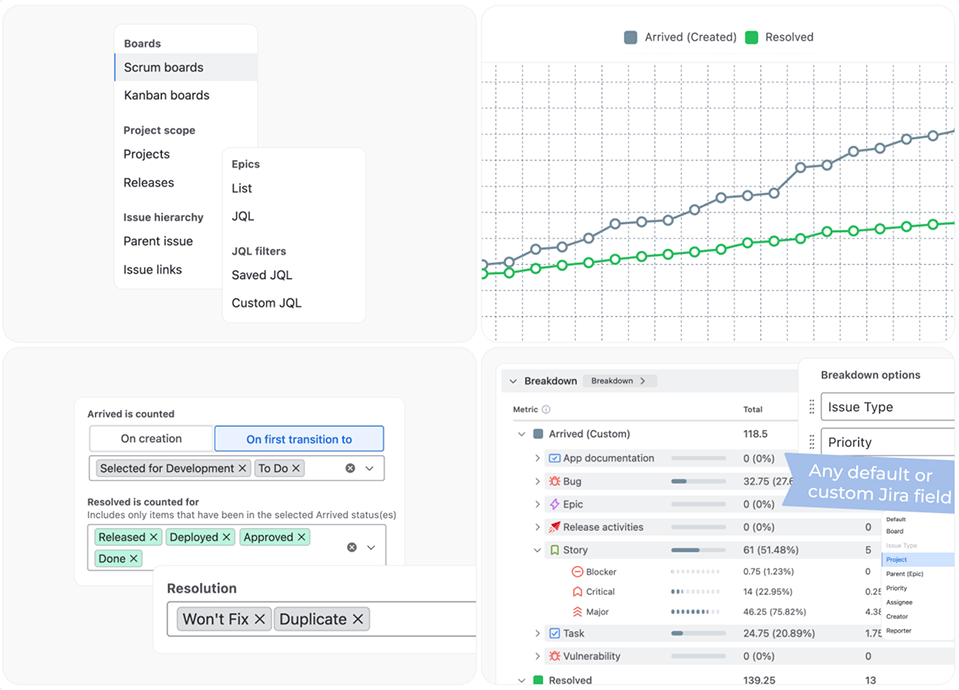Choose Releases under Project scope
The image size is (959, 690).
(149, 182)
